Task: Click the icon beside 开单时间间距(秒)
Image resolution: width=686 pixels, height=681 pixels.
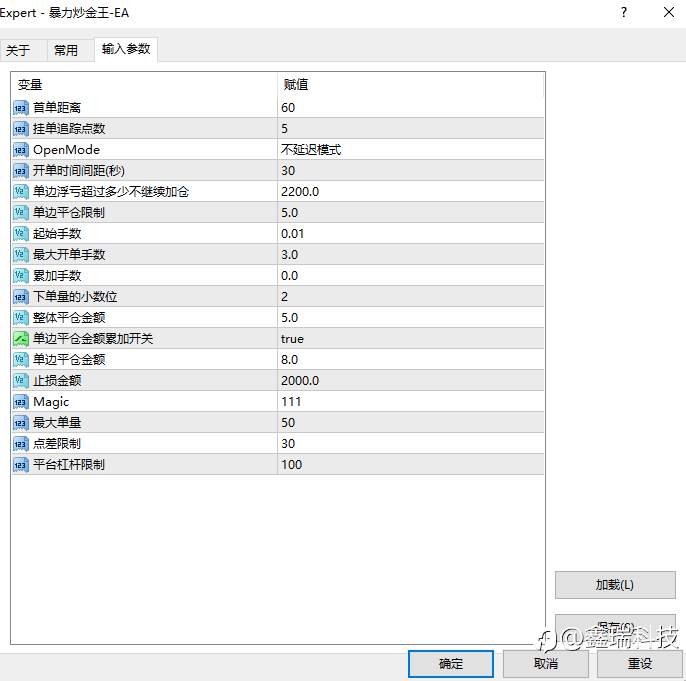Action: [x=21, y=171]
